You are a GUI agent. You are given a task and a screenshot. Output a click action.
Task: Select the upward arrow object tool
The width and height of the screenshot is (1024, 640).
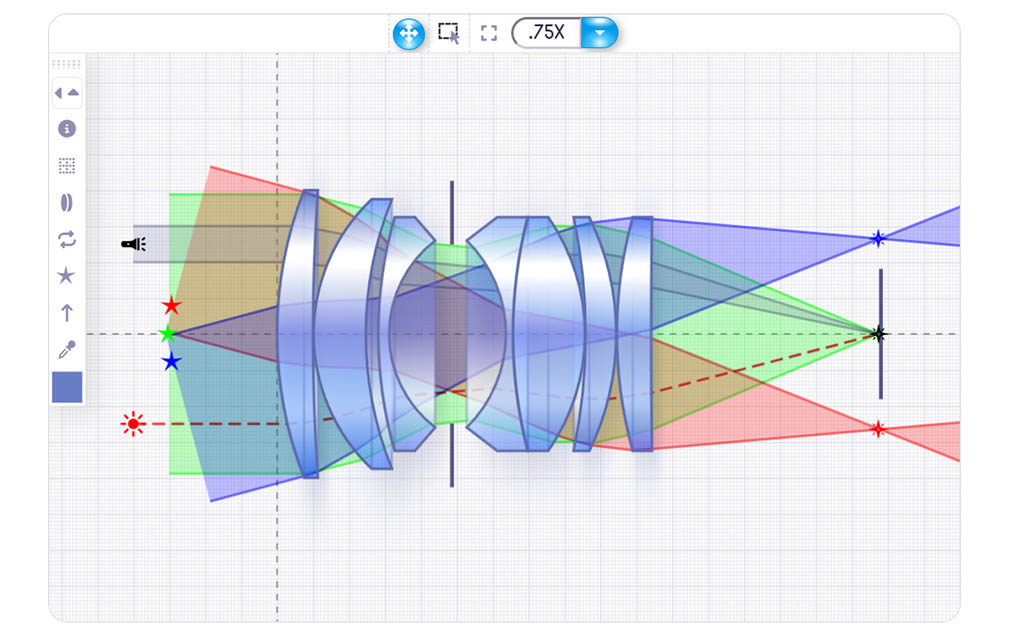[67, 313]
